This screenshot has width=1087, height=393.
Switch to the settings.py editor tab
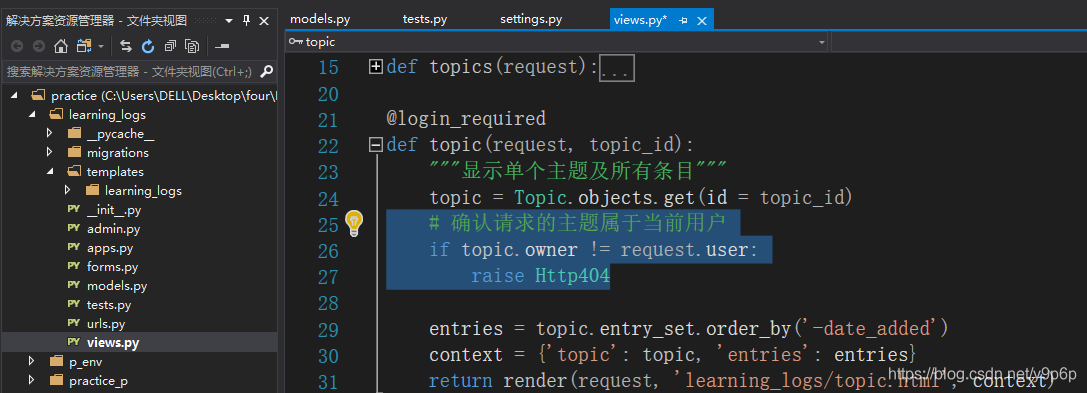click(531, 19)
